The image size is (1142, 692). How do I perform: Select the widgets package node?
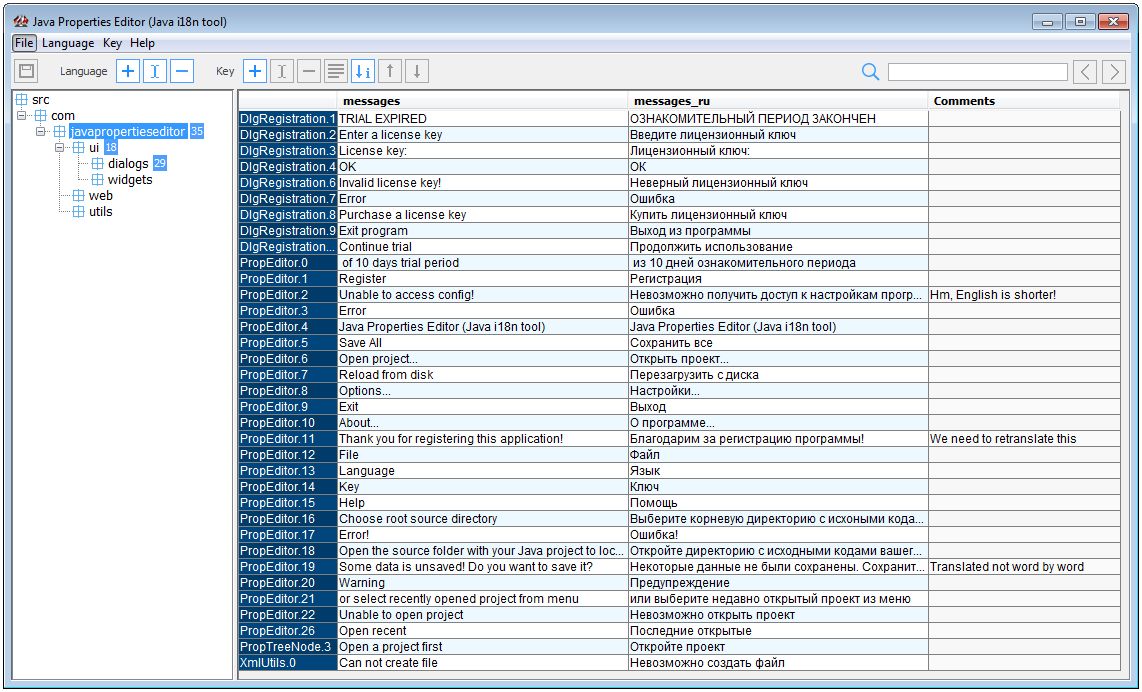[130, 180]
